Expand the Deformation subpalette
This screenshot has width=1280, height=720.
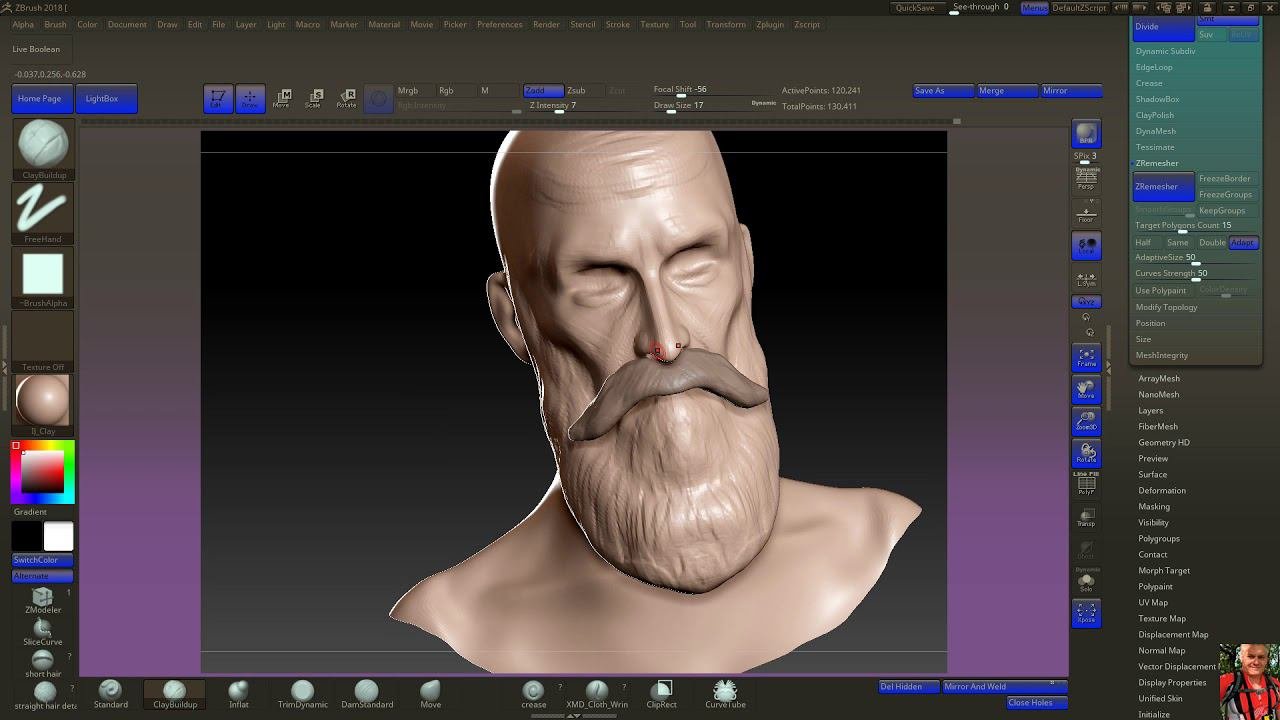(1161, 491)
